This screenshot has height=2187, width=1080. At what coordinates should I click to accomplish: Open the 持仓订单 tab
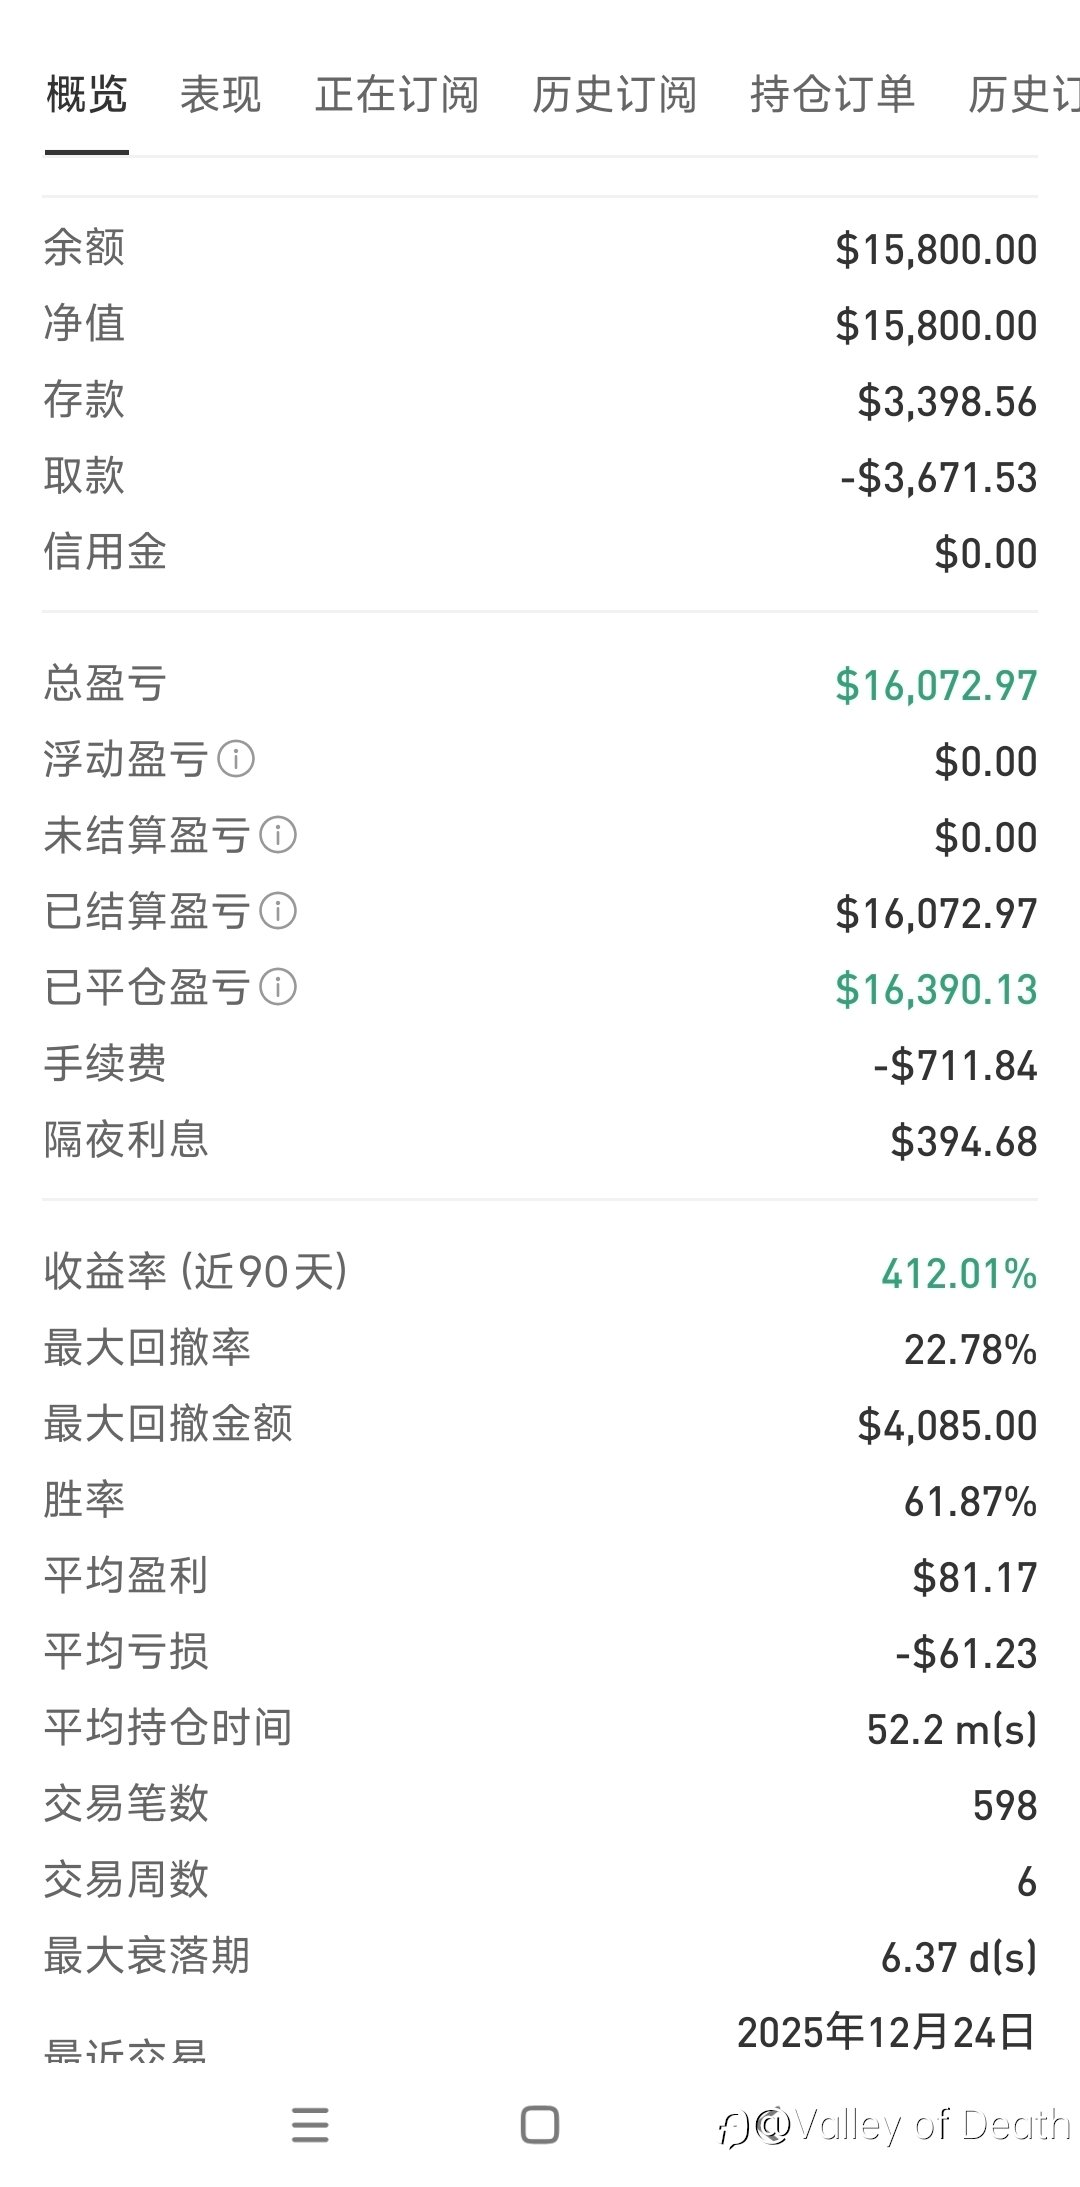[x=832, y=95]
